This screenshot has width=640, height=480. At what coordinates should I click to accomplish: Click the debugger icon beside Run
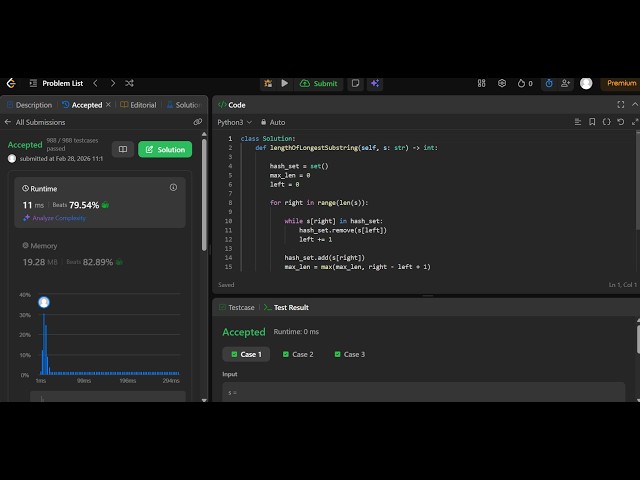(x=268, y=83)
